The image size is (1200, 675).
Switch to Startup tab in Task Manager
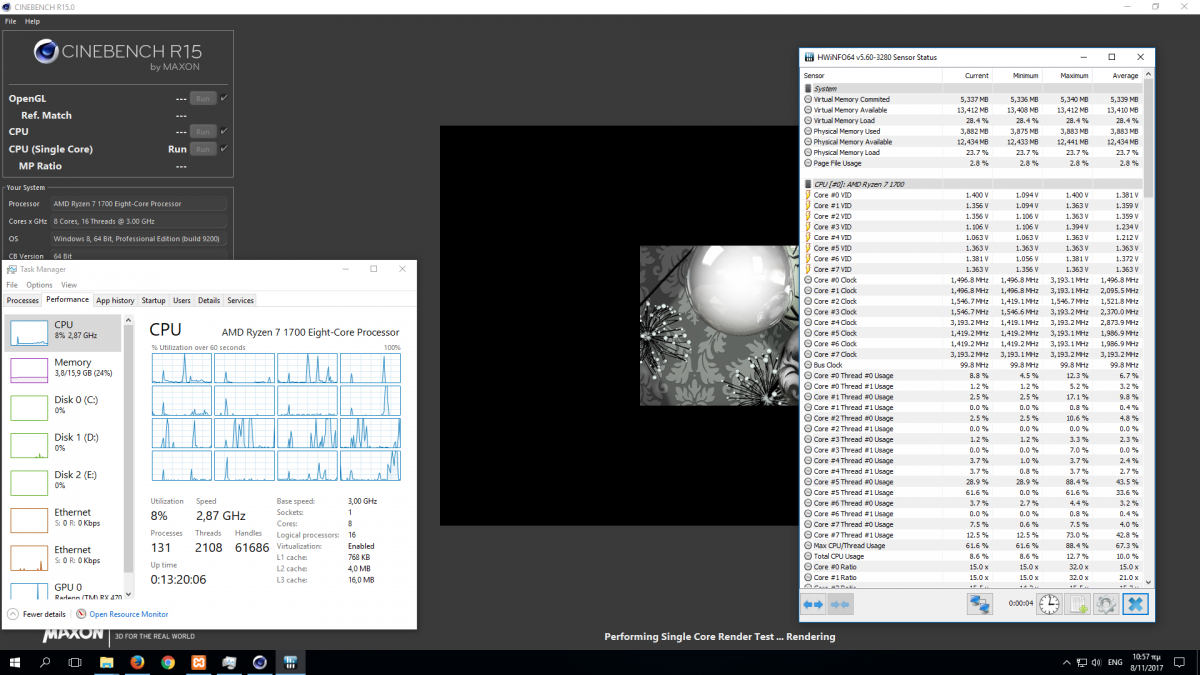[x=153, y=300]
